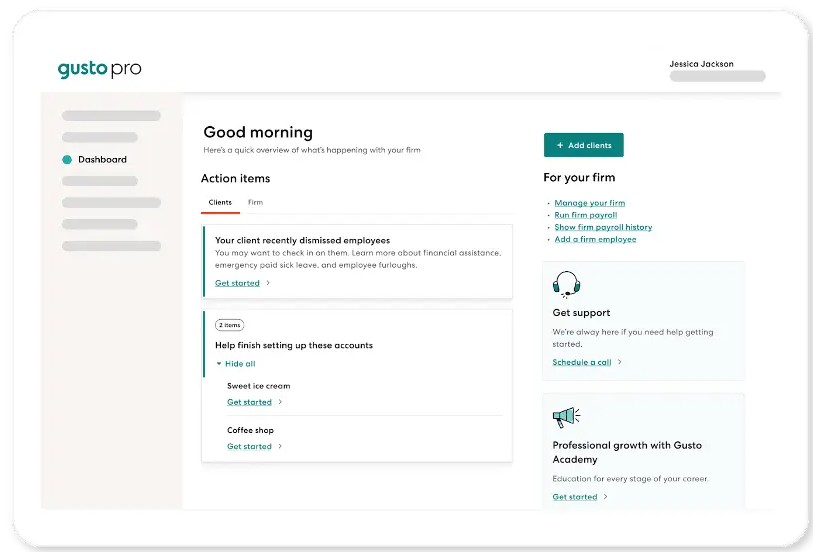Click the headset support icon
Screen dimensions: 813x552
(566, 285)
